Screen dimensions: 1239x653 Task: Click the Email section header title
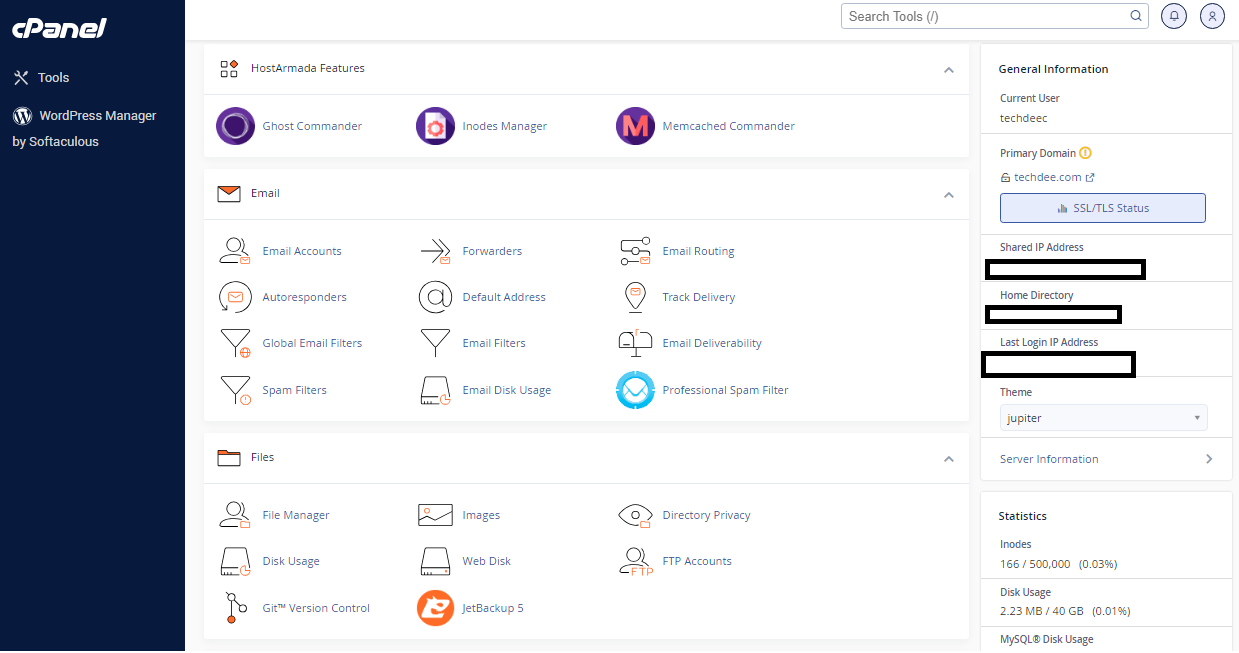pos(265,193)
